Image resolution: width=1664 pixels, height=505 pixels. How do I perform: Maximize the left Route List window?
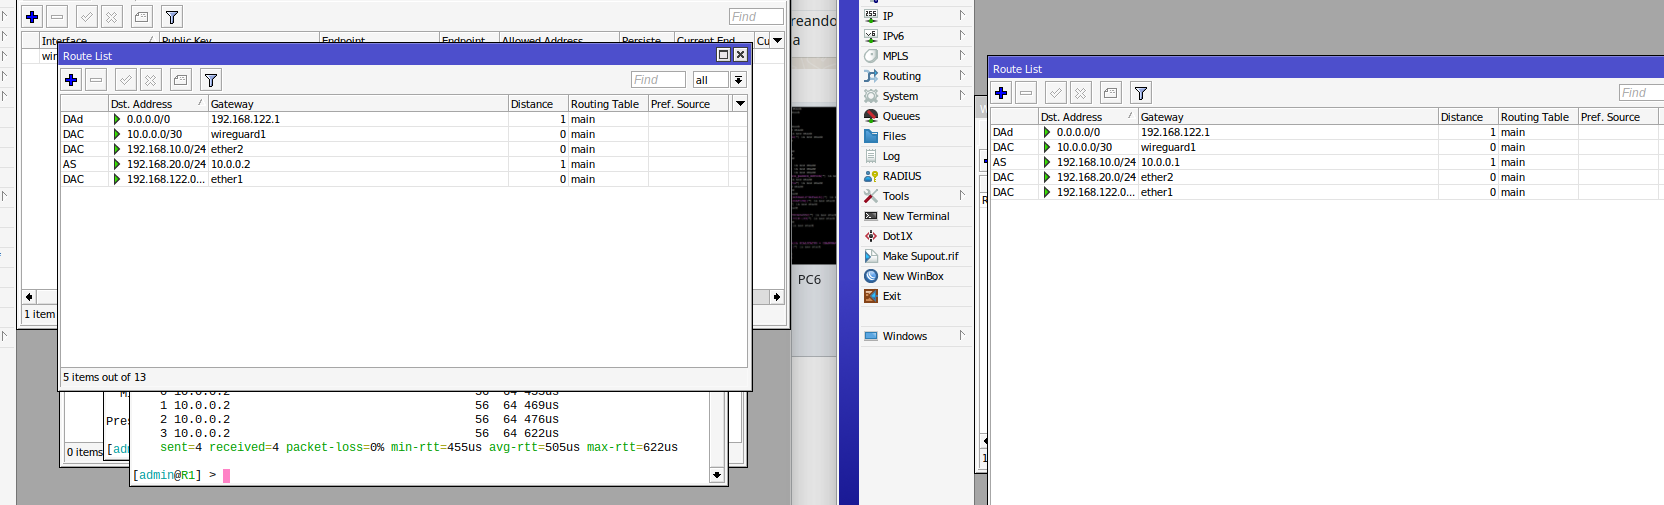click(724, 55)
